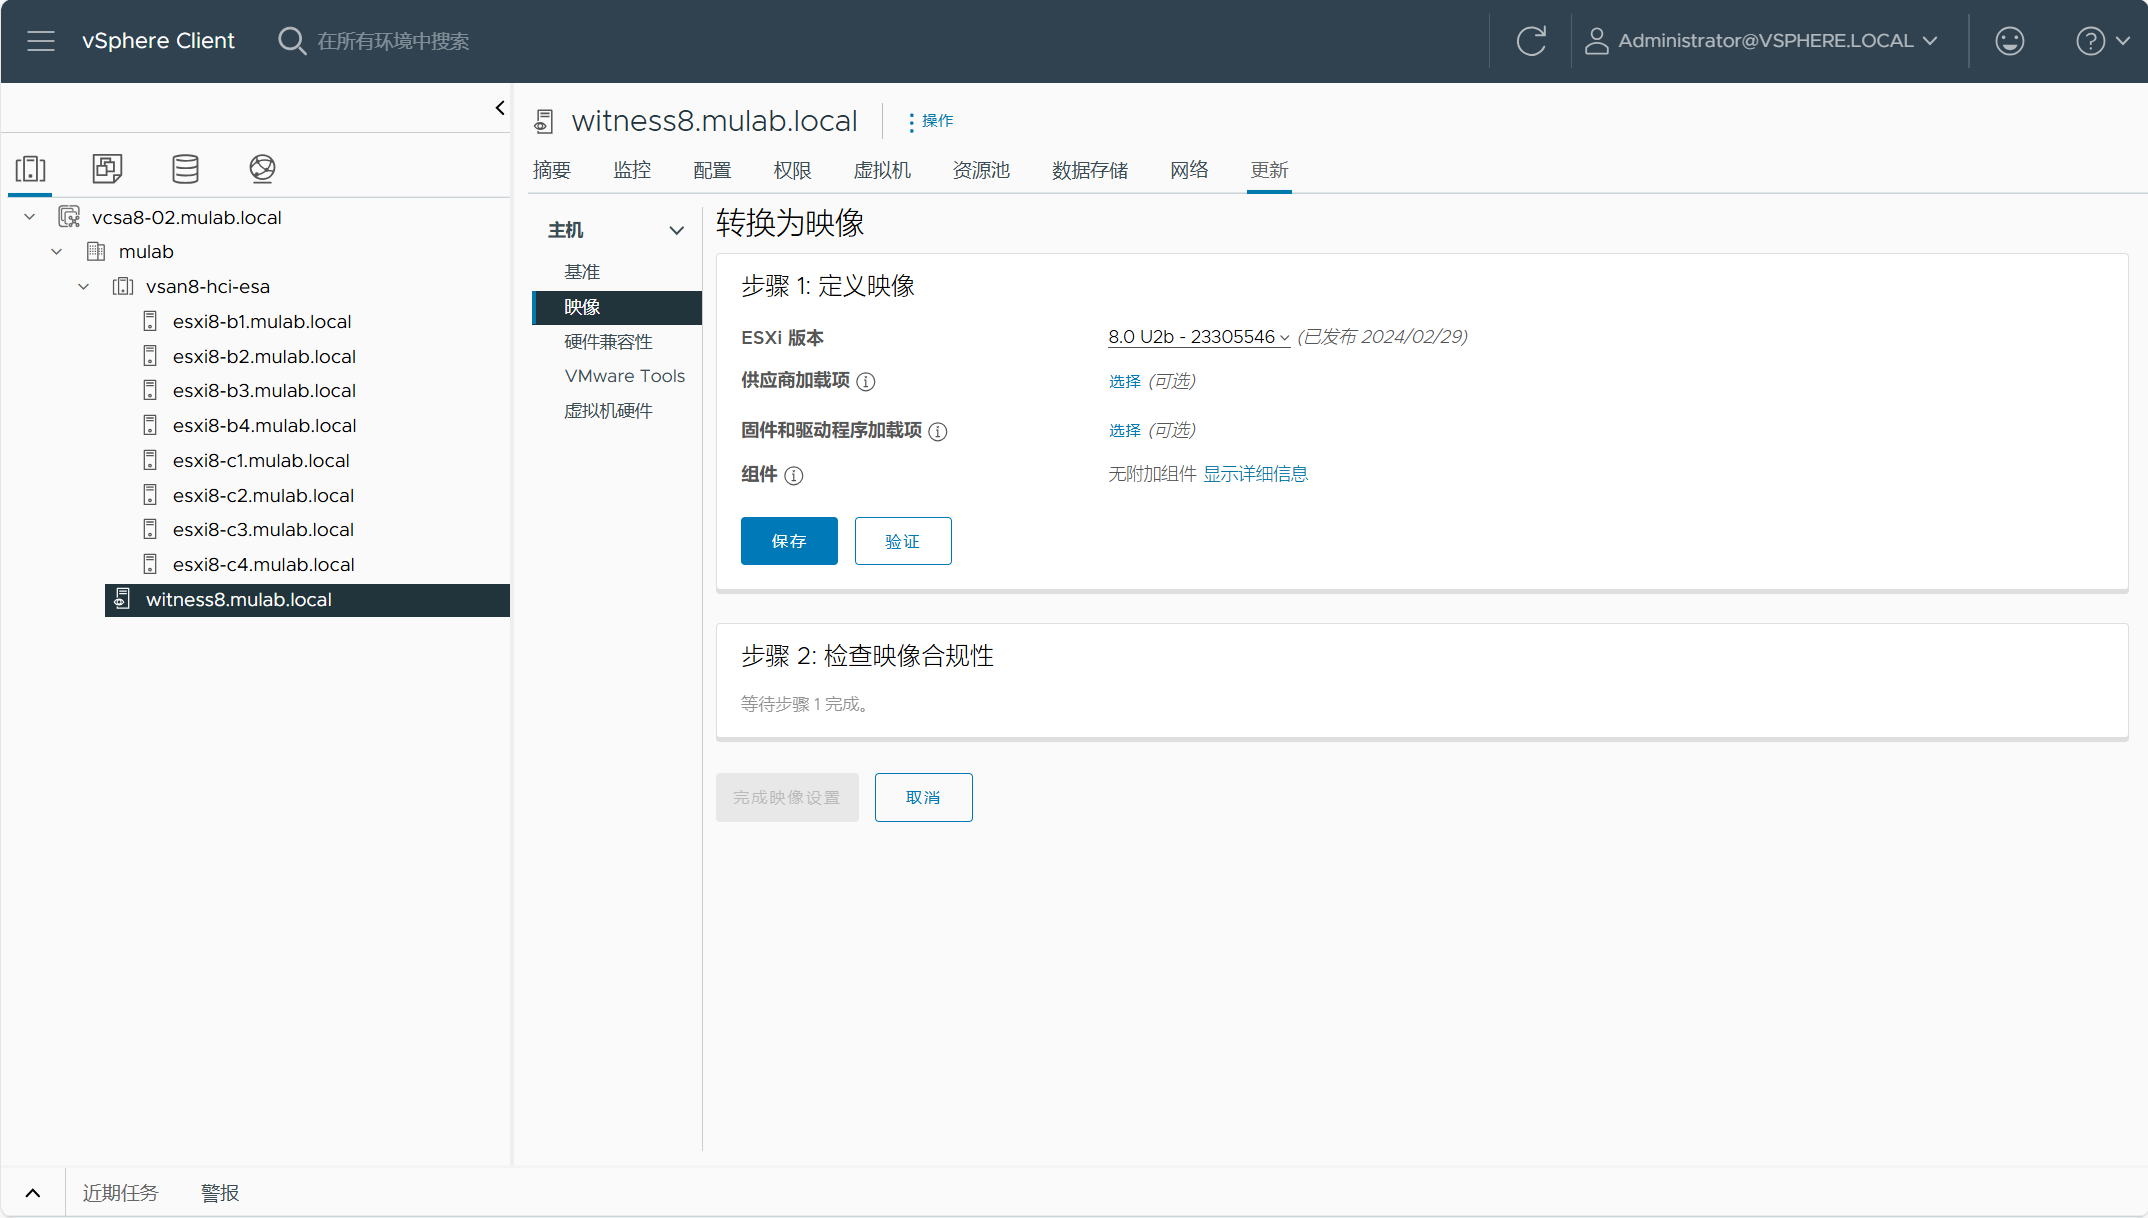
Task: Collapse the vsan8-hci-esa cluster node
Action: click(84, 287)
